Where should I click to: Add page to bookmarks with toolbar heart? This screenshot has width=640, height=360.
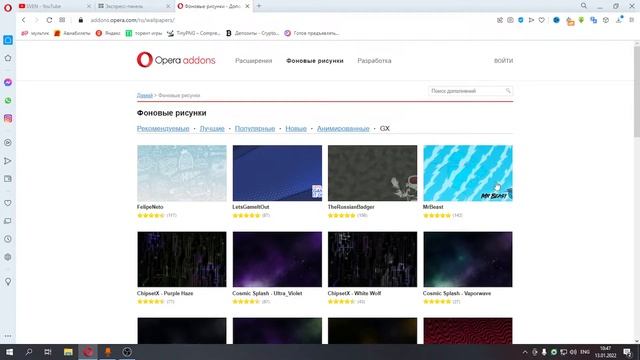pyautogui.click(x=542, y=20)
